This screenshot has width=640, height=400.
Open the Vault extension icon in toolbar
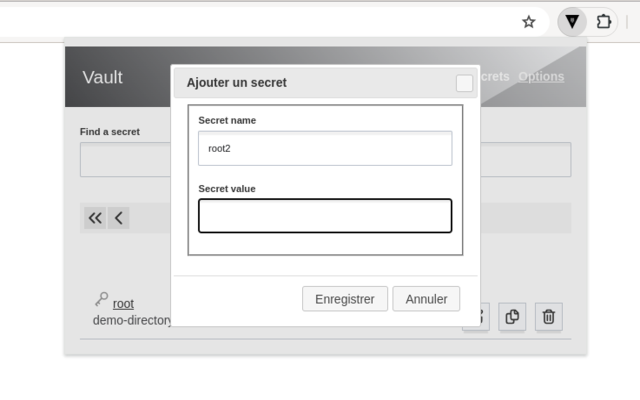(x=572, y=22)
